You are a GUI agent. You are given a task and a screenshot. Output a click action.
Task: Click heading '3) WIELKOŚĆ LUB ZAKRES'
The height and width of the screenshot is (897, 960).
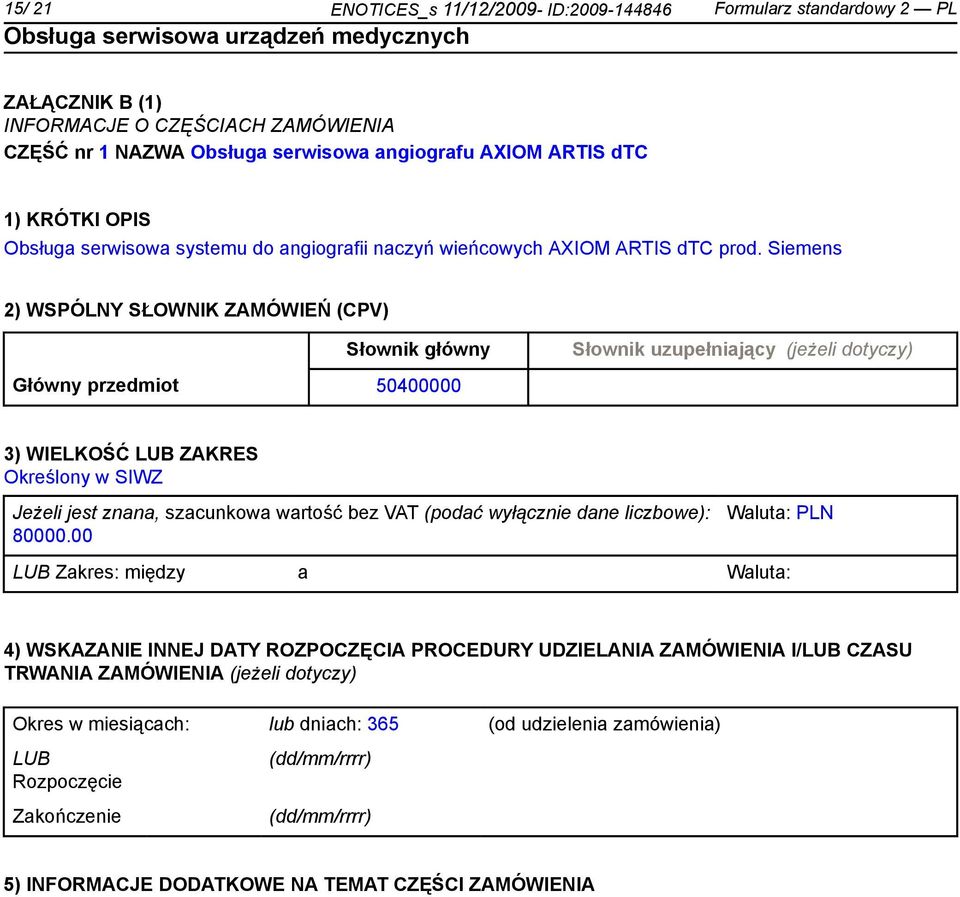click(x=131, y=454)
